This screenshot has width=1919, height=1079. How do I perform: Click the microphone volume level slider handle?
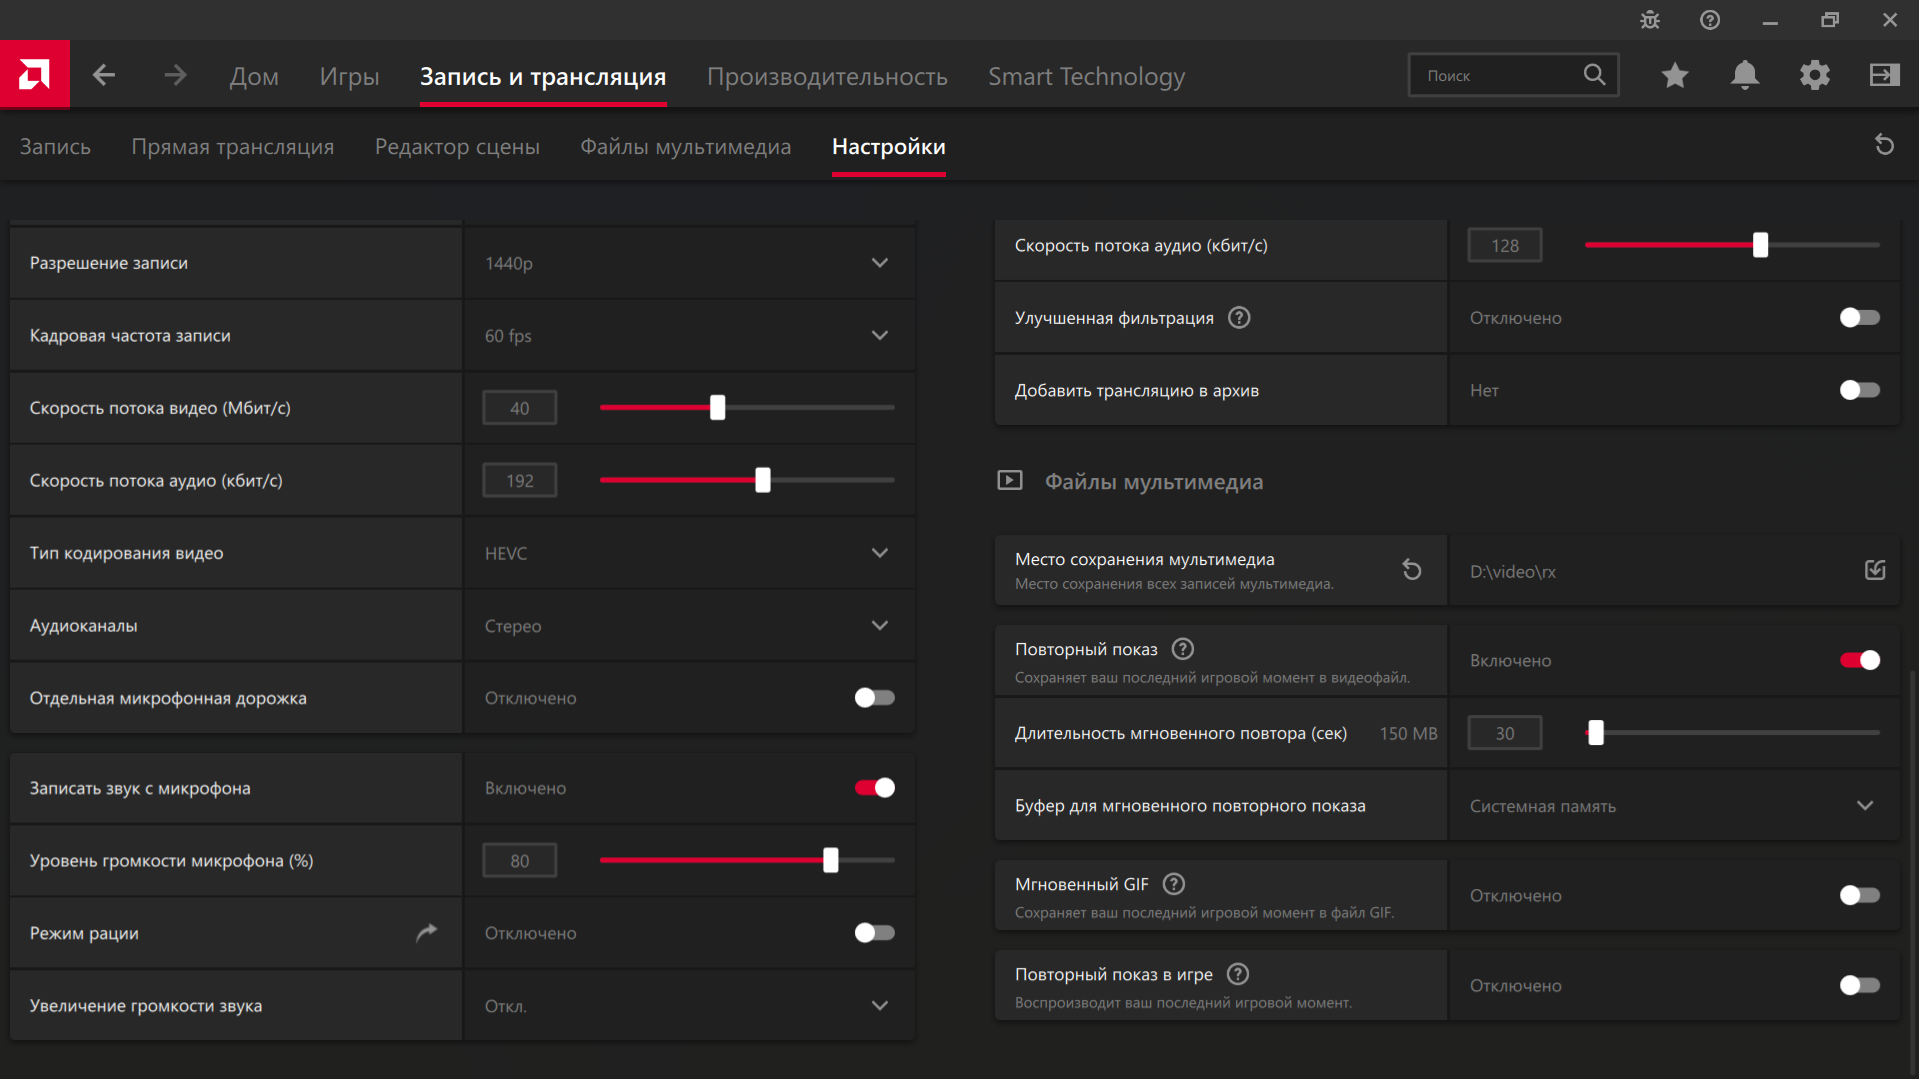coord(830,860)
